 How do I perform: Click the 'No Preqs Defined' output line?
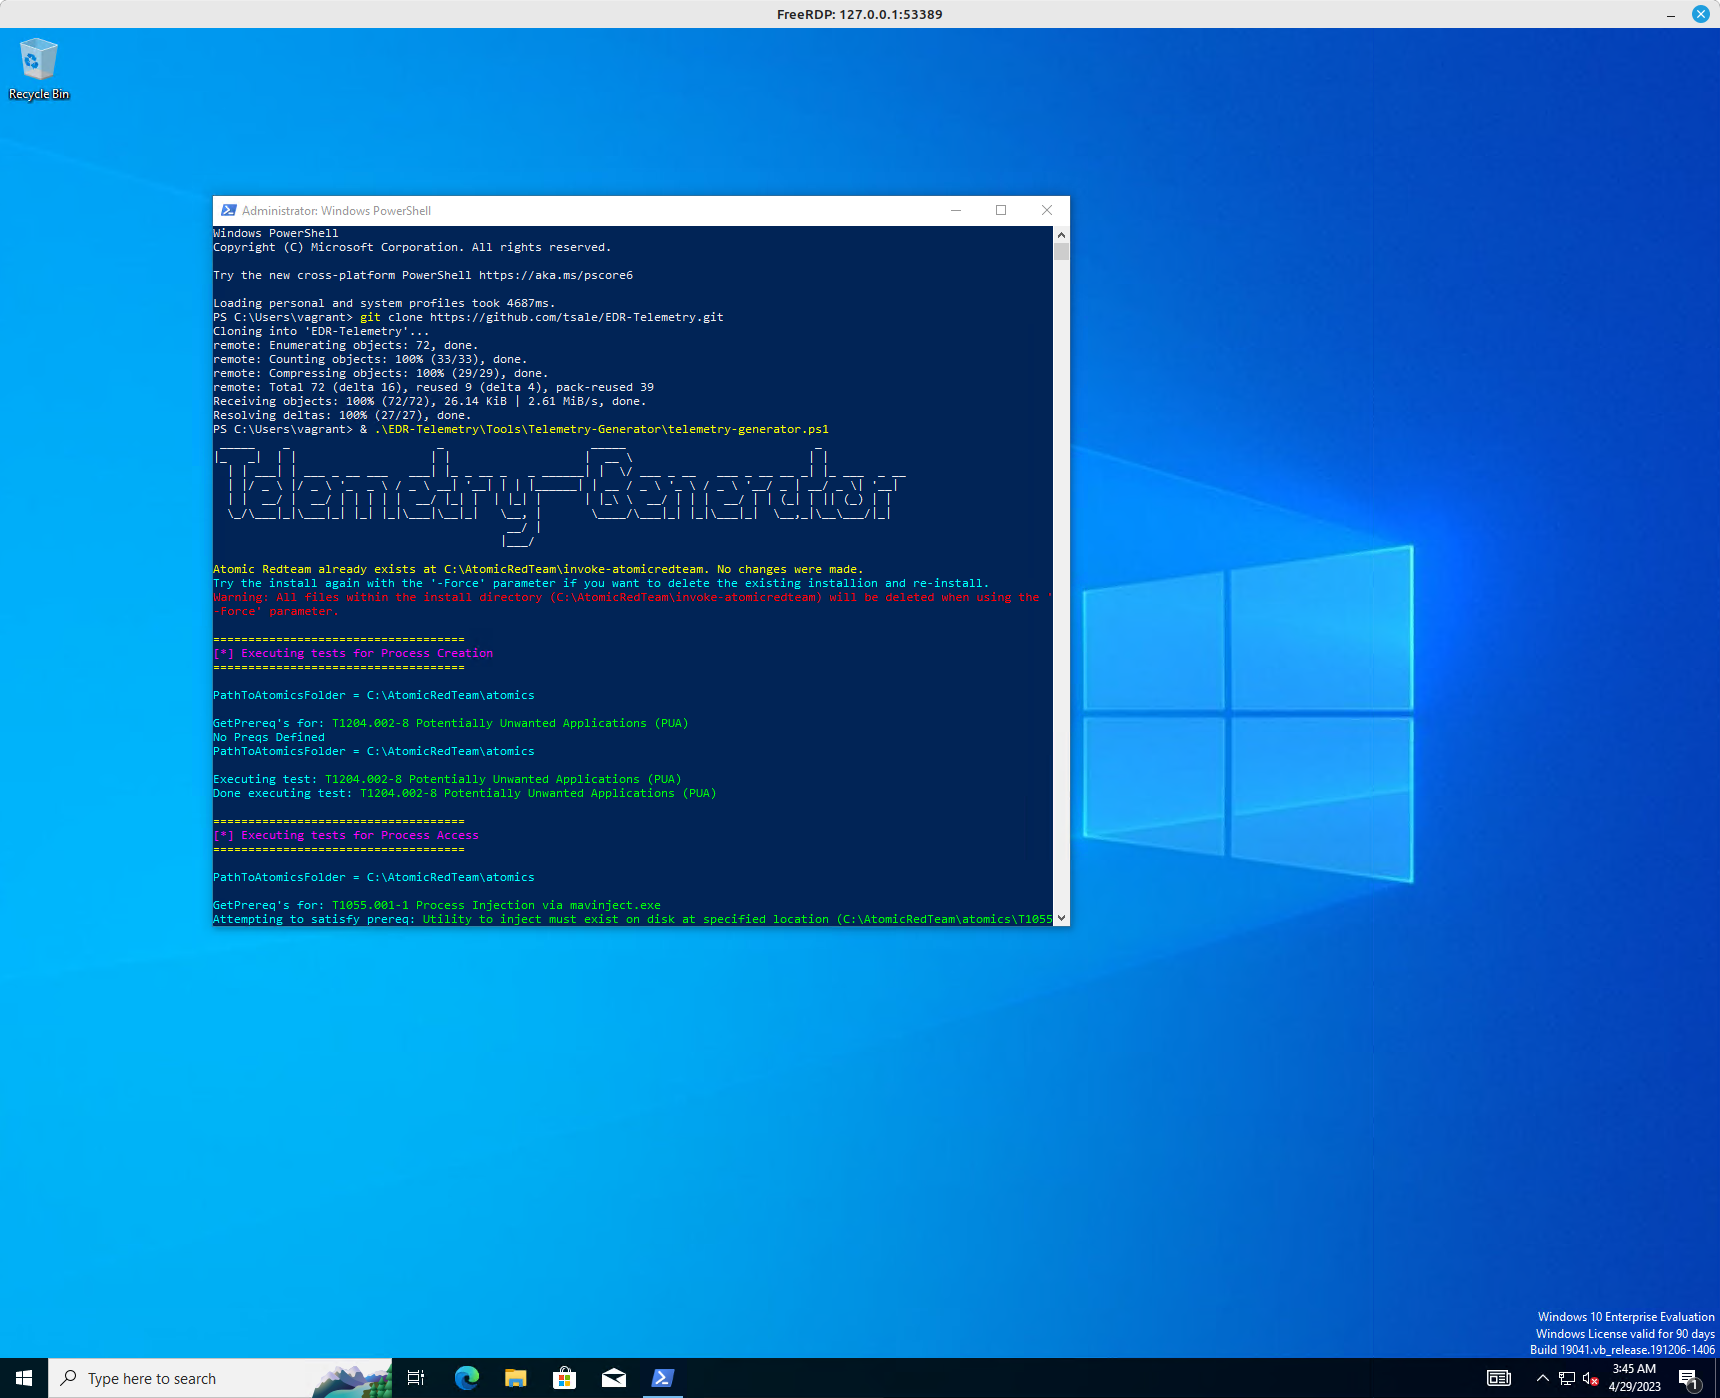[269, 737]
